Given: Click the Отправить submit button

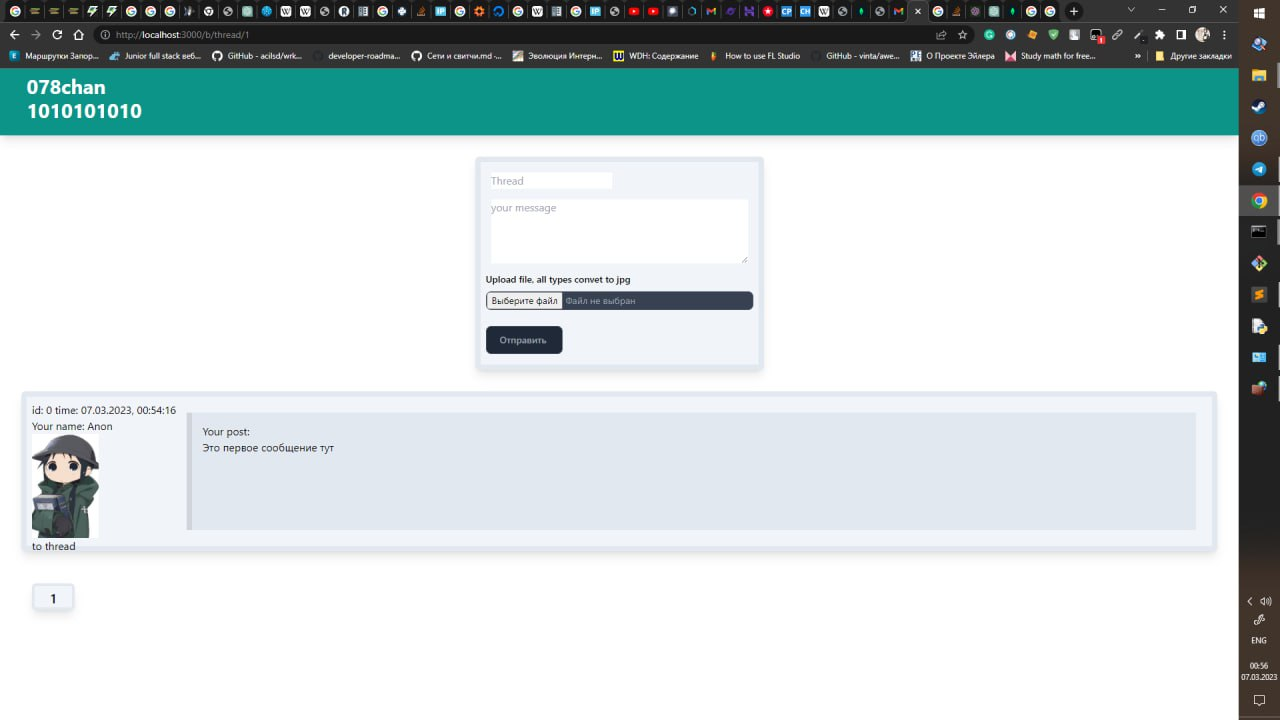Looking at the screenshot, I should pyautogui.click(x=523, y=339).
